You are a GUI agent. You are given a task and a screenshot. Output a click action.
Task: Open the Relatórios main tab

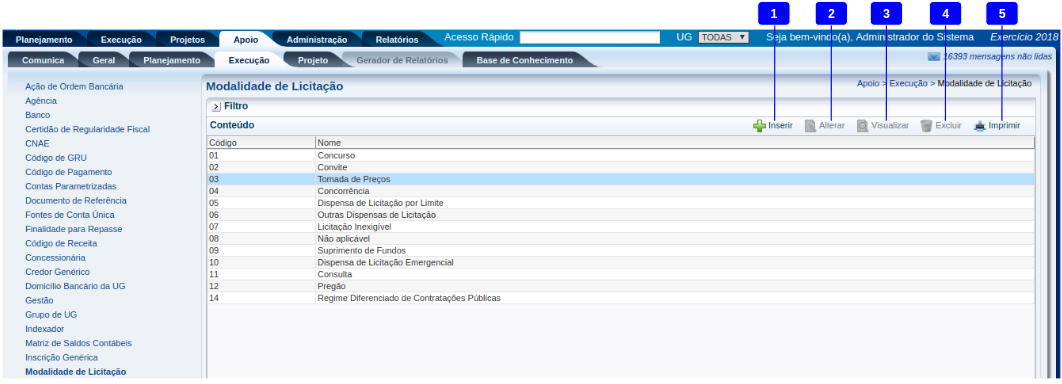coord(396,39)
